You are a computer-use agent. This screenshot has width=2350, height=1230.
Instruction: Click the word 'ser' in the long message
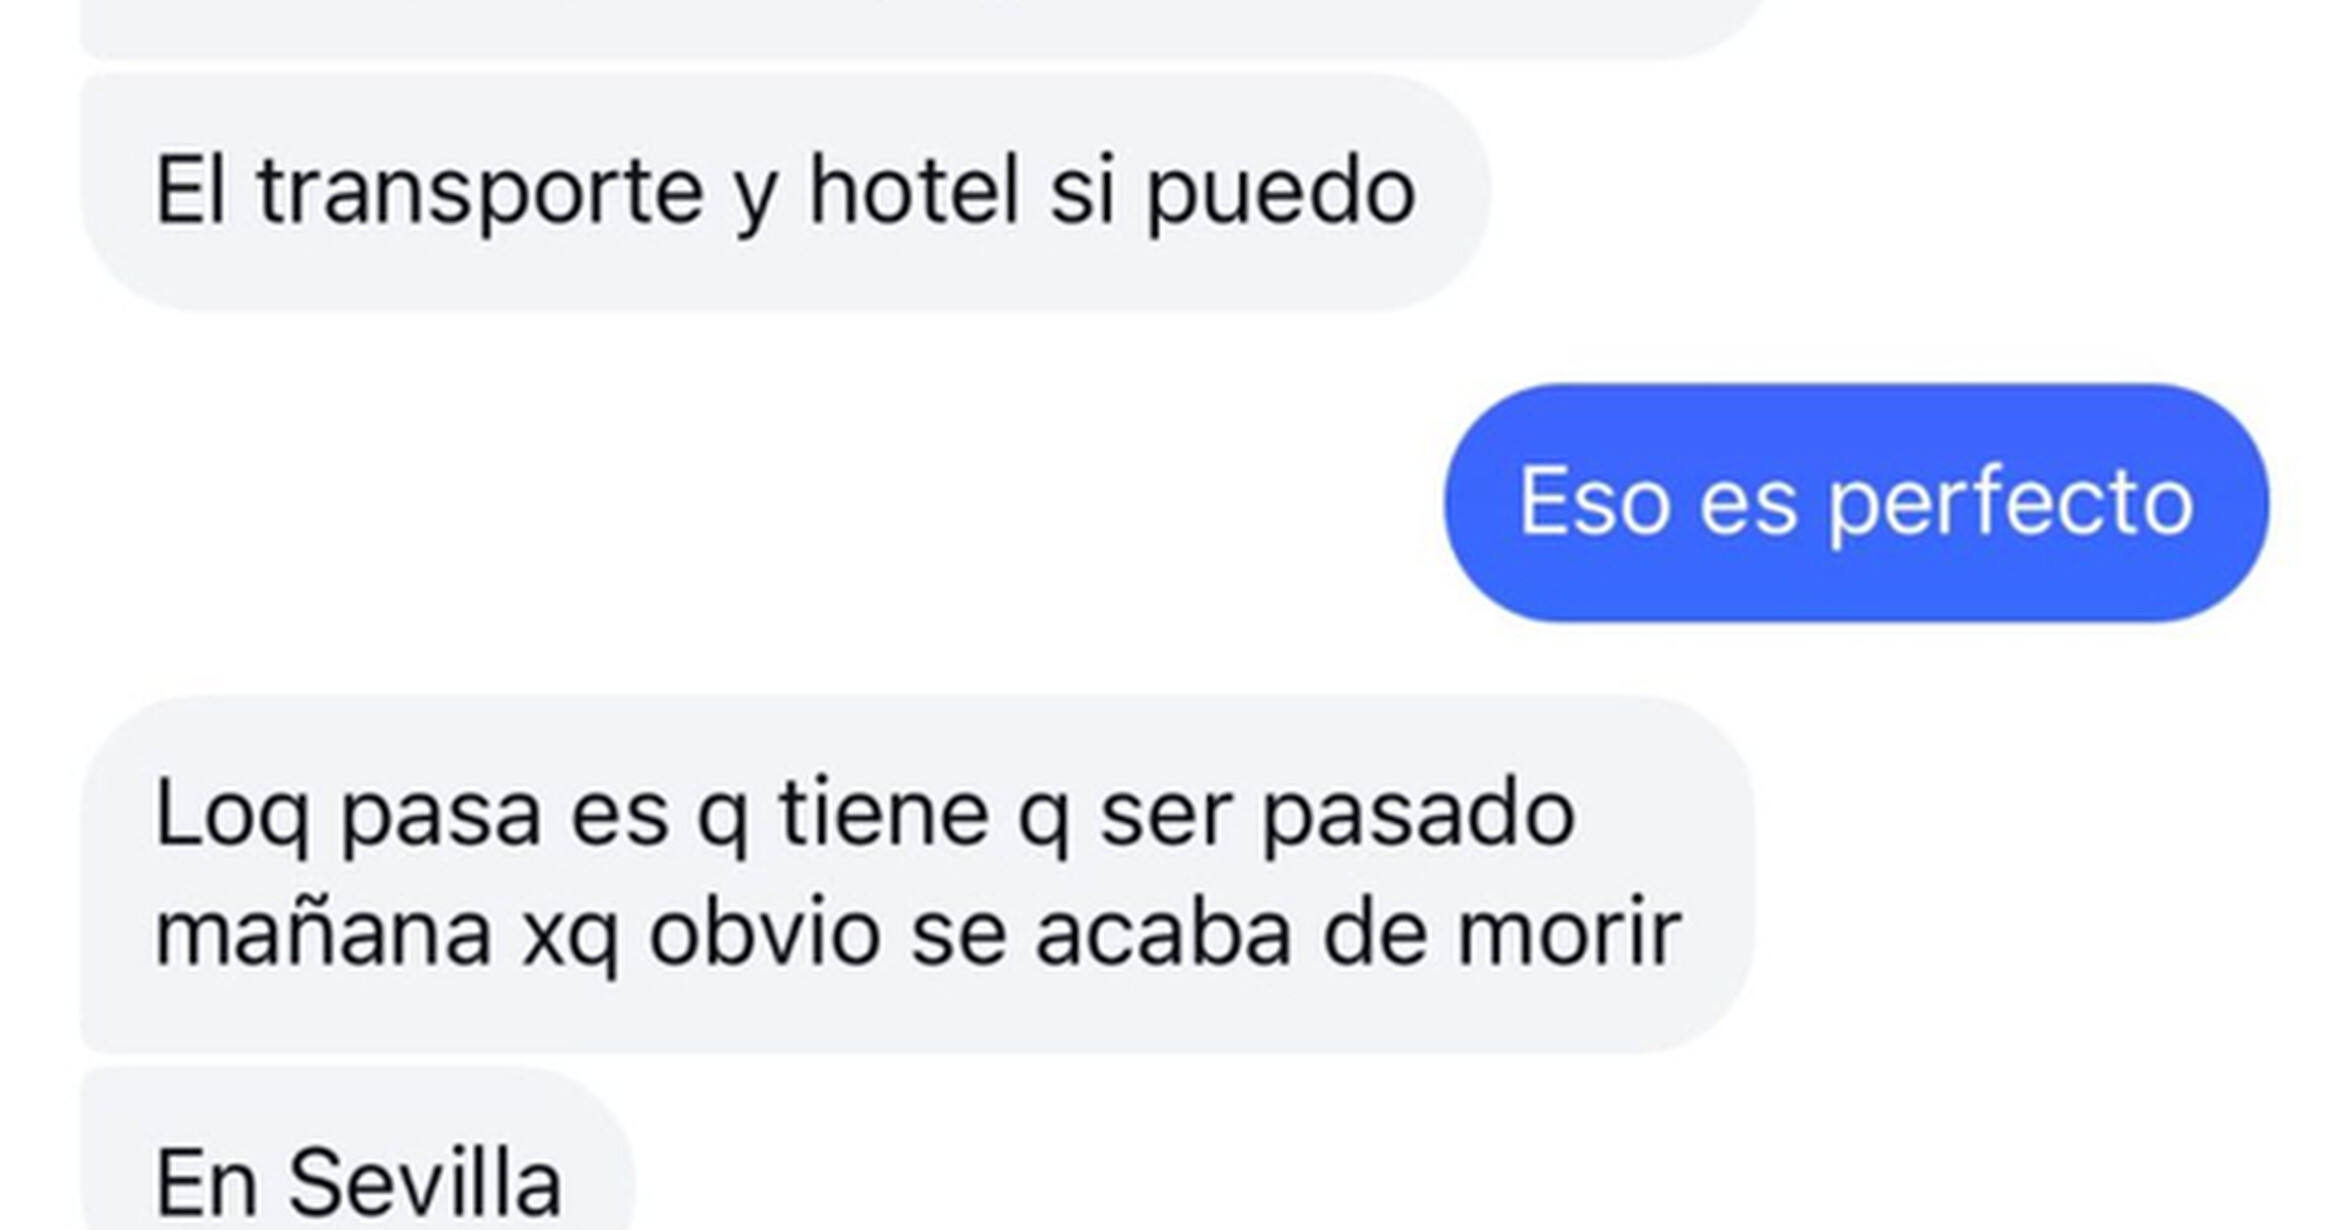(x=1165, y=816)
